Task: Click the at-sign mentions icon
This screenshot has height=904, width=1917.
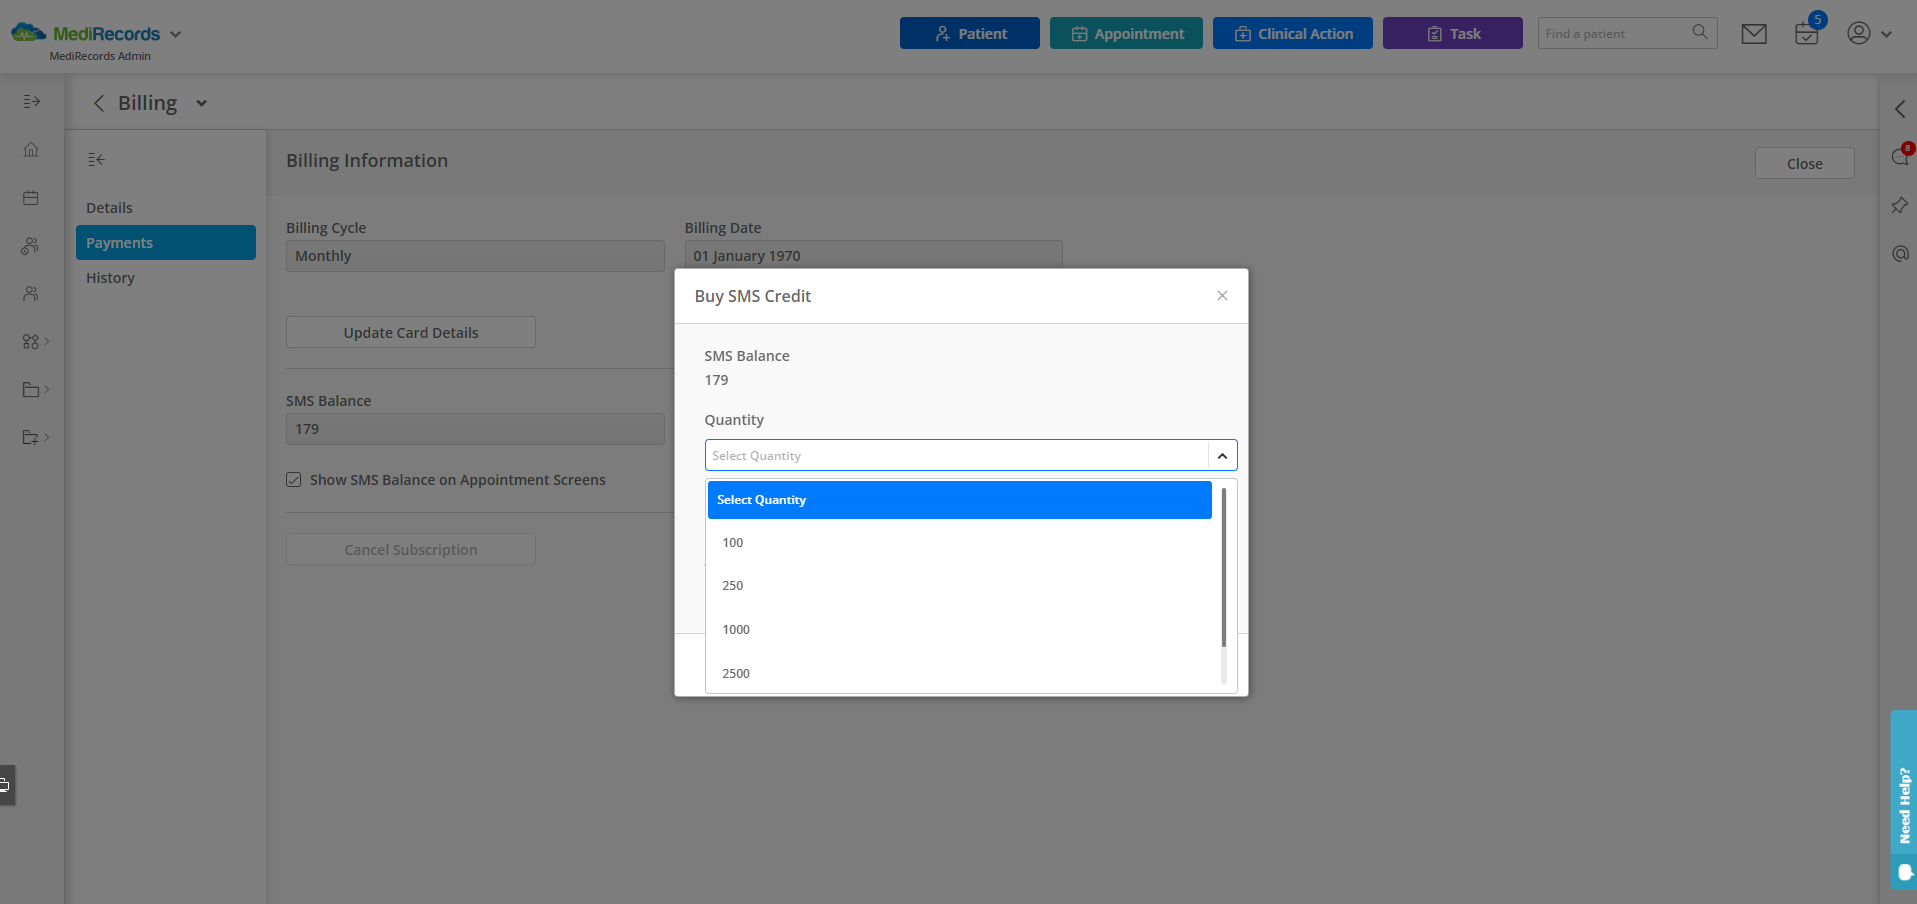Action: click(x=1899, y=253)
